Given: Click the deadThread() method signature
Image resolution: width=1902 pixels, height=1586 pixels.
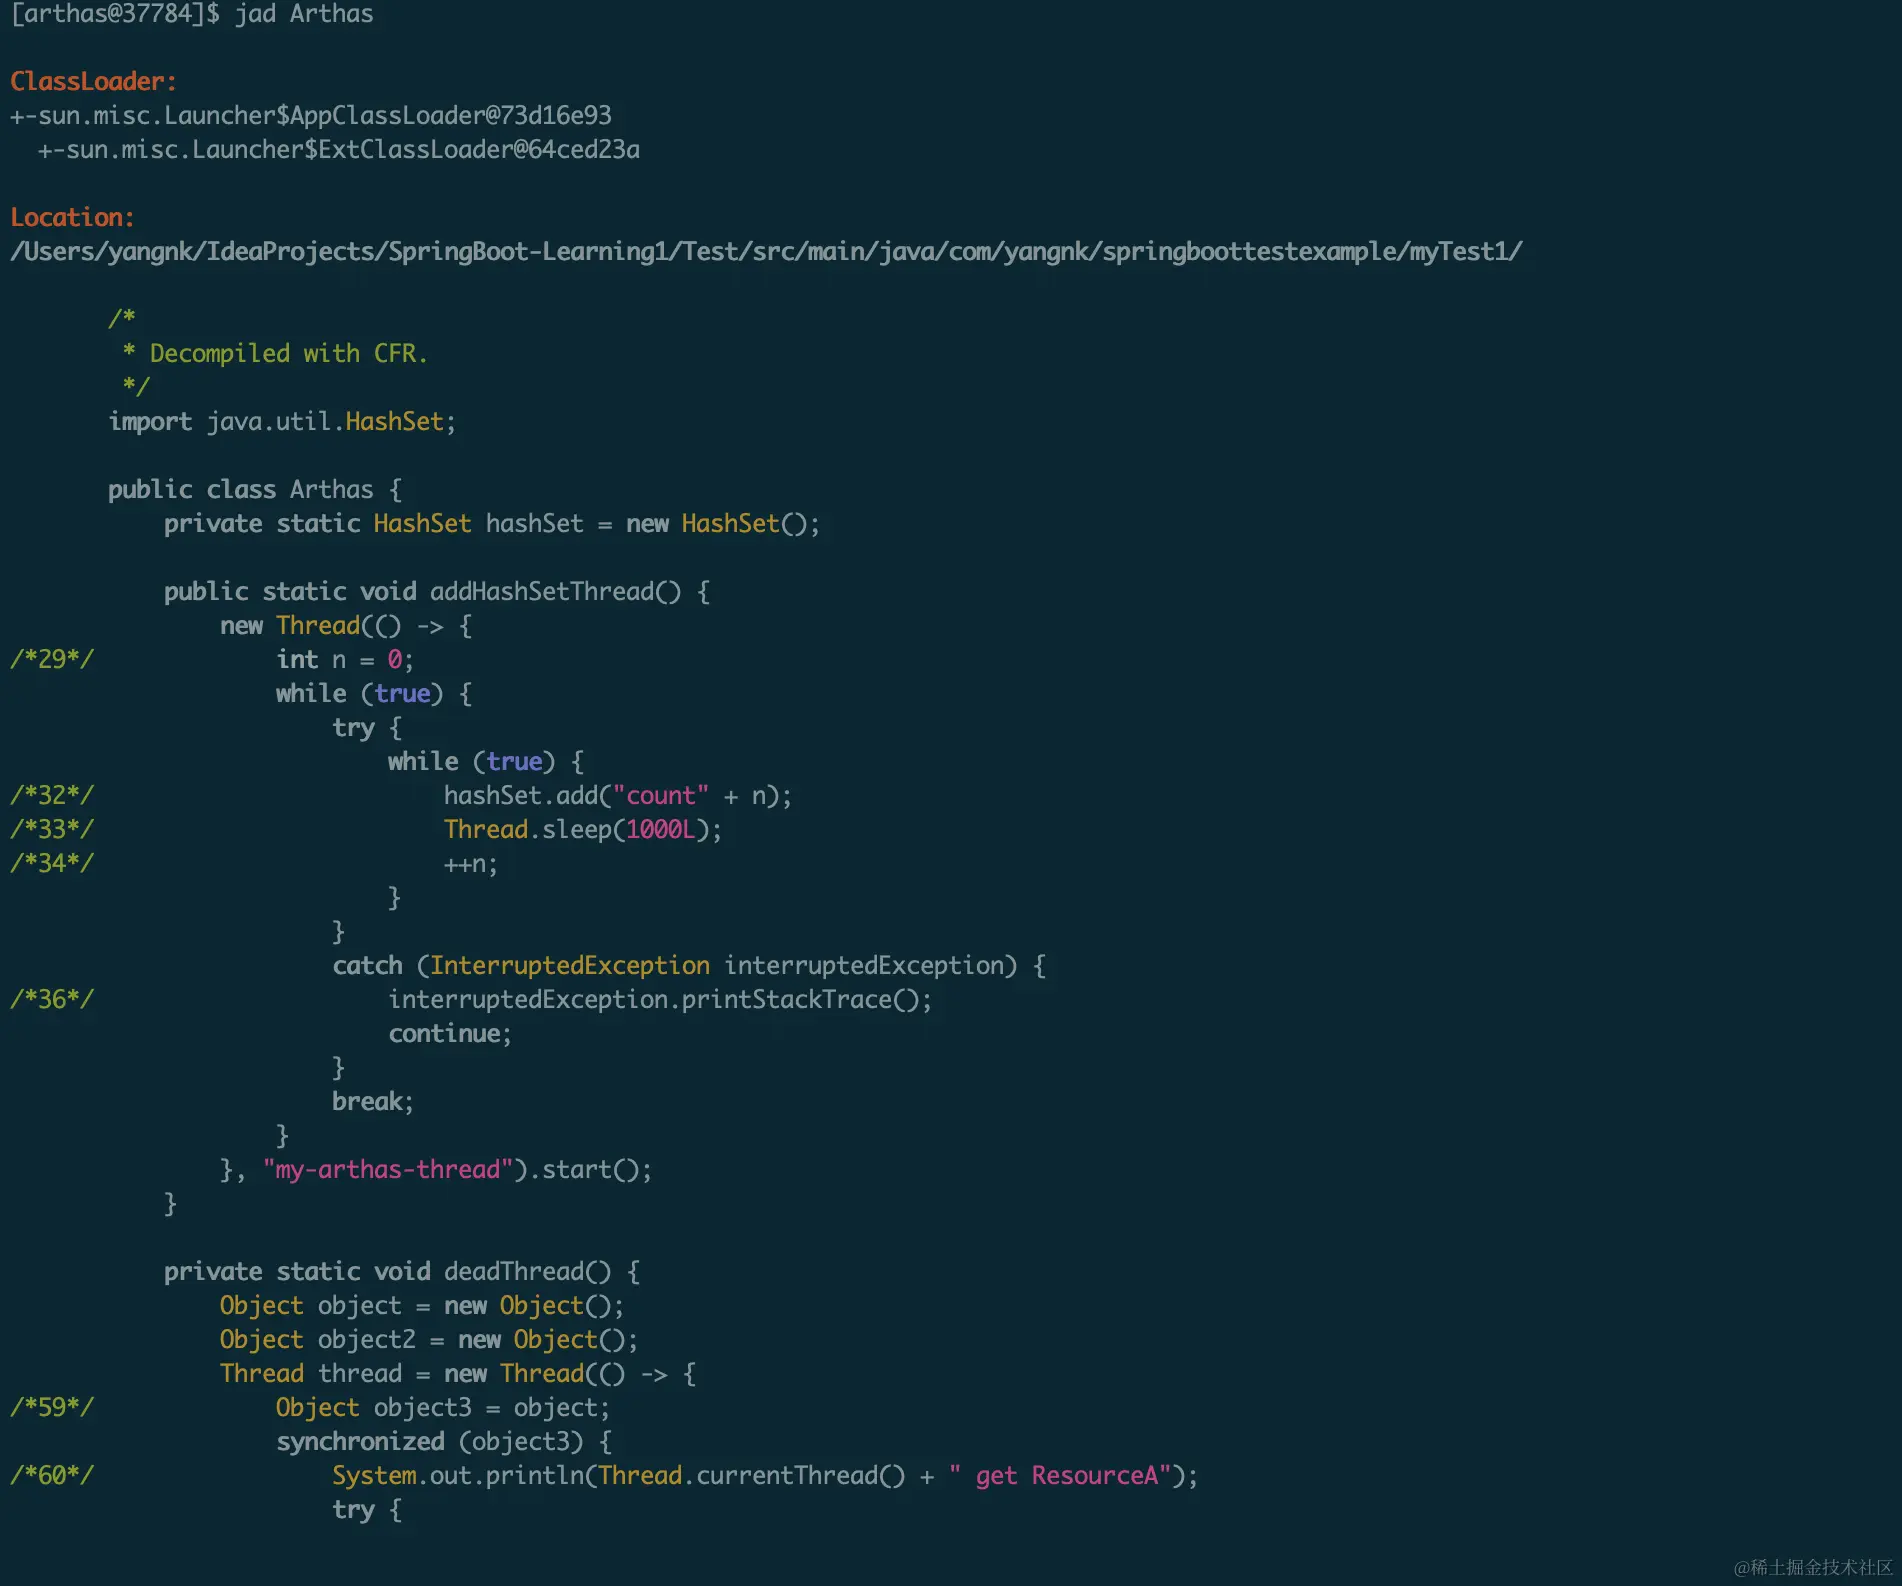Looking at the screenshot, I should click(x=402, y=1271).
